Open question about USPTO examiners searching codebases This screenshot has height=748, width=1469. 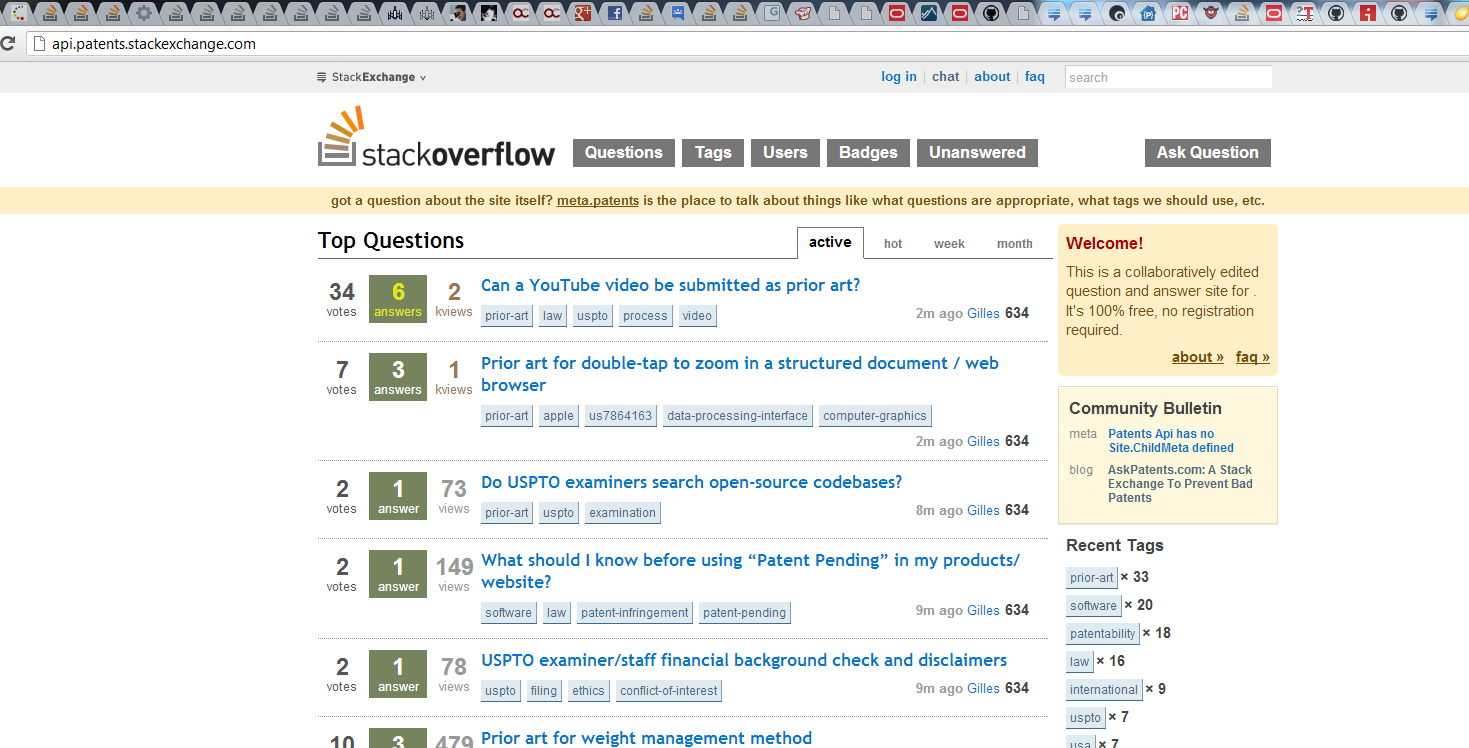[692, 483]
